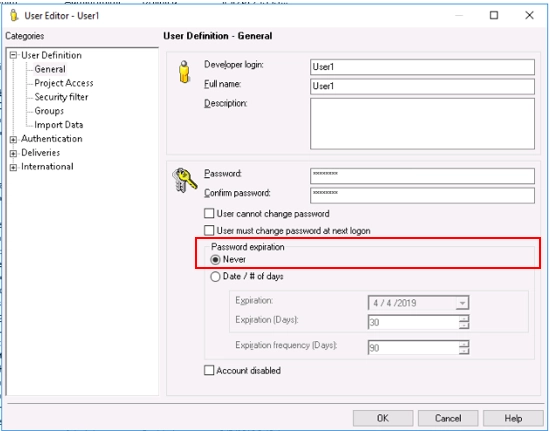The height and width of the screenshot is (431, 550).
Task: Click the yellow user figure icon
Action: tap(184, 72)
